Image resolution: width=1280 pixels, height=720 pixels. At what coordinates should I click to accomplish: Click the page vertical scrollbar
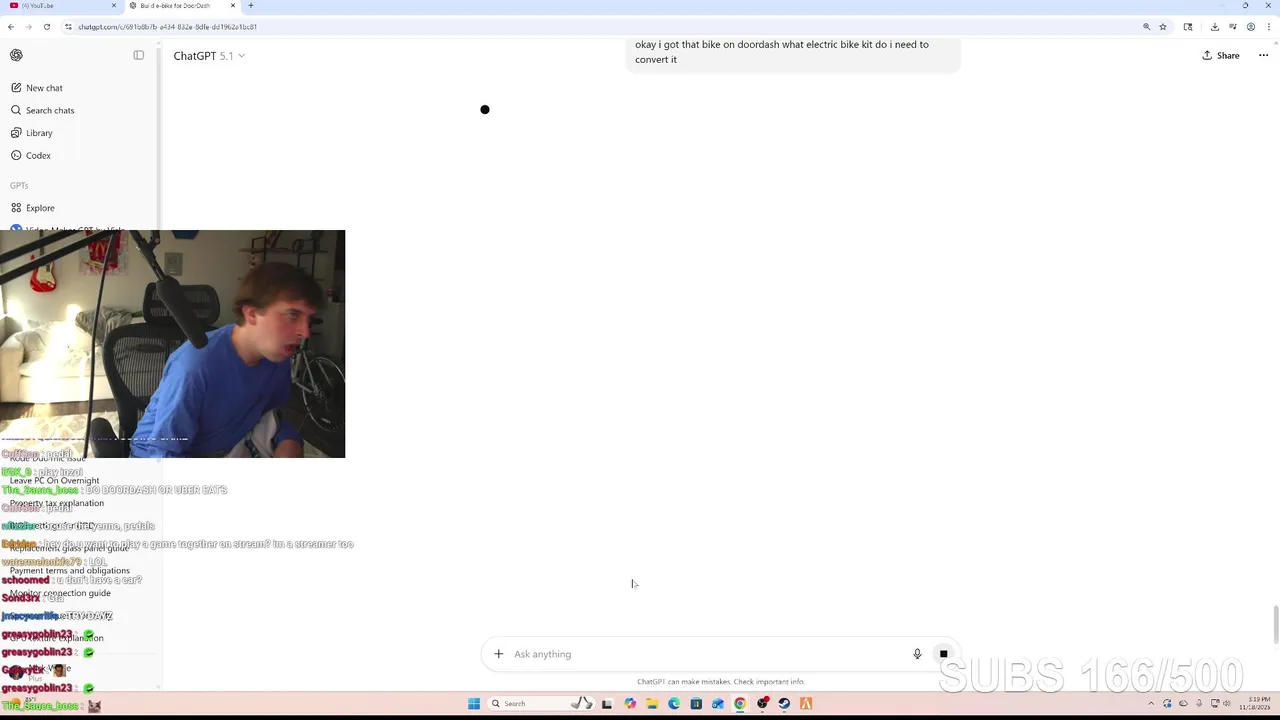coord(1275,625)
